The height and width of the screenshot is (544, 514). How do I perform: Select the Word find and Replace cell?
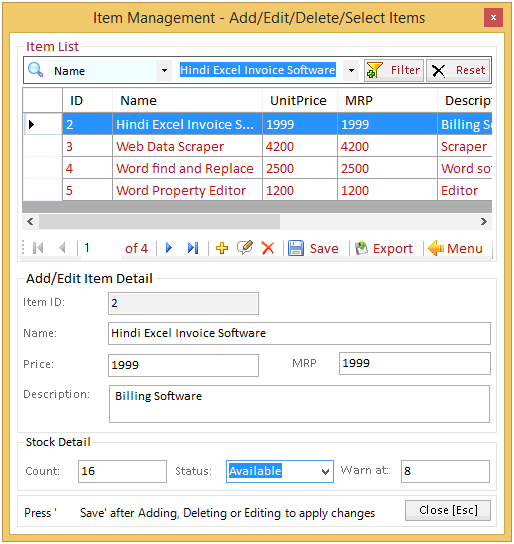(x=187, y=168)
